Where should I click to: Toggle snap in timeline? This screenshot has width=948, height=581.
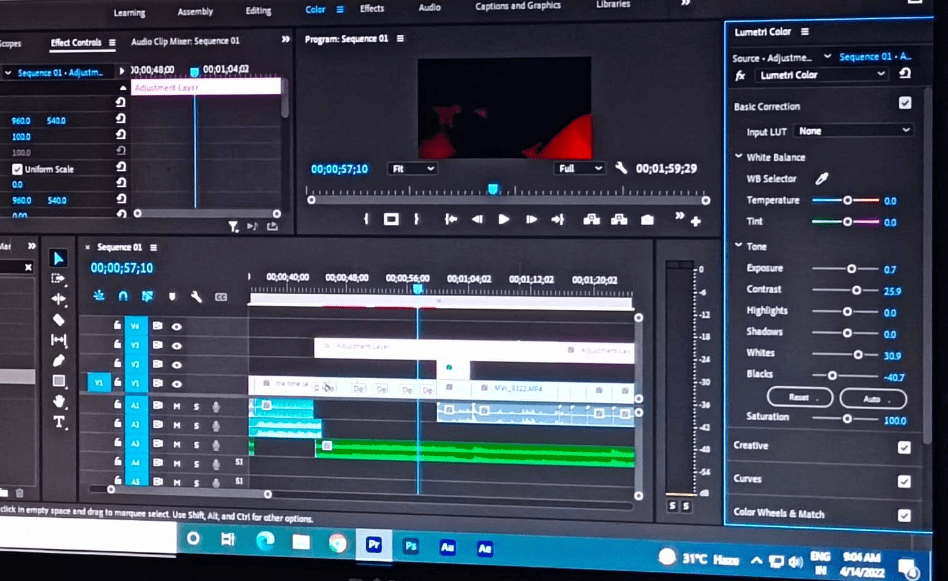tap(123, 297)
